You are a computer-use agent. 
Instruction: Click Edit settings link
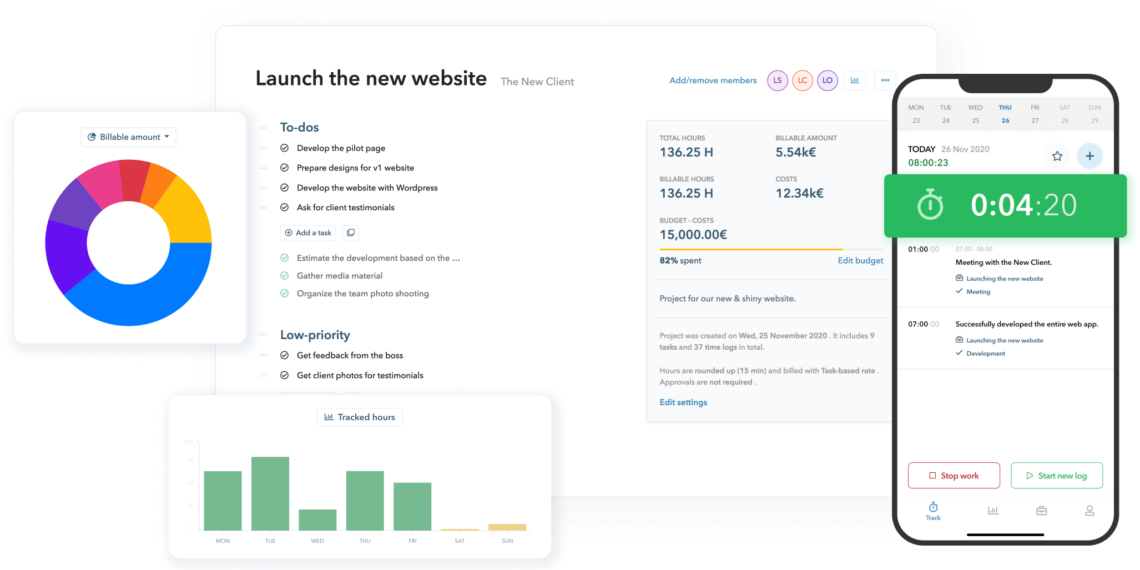pyautogui.click(x=683, y=402)
